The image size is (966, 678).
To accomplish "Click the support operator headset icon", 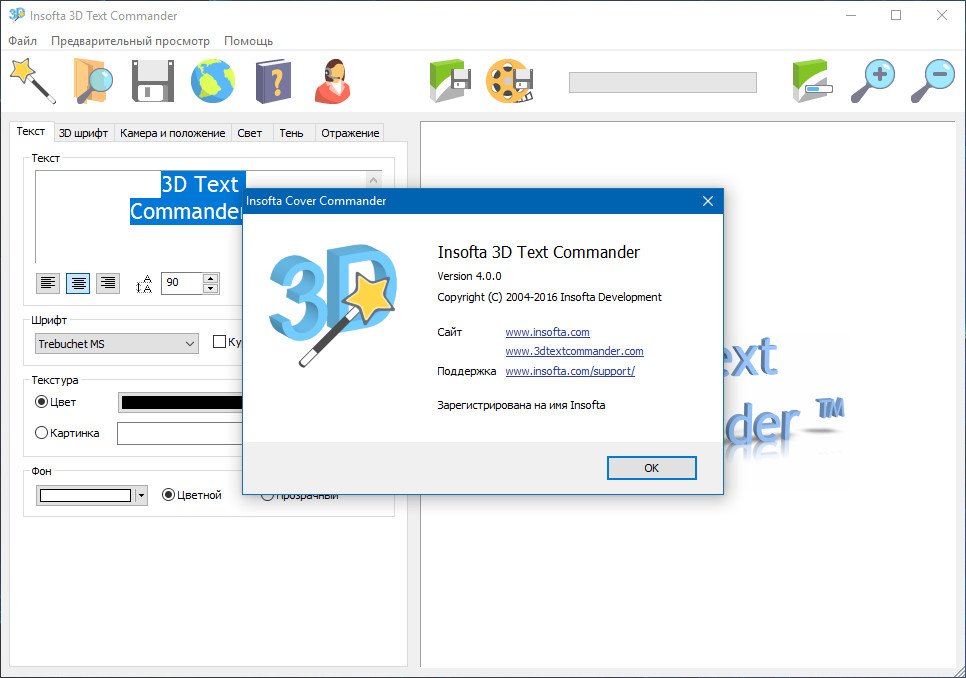I will click(333, 81).
